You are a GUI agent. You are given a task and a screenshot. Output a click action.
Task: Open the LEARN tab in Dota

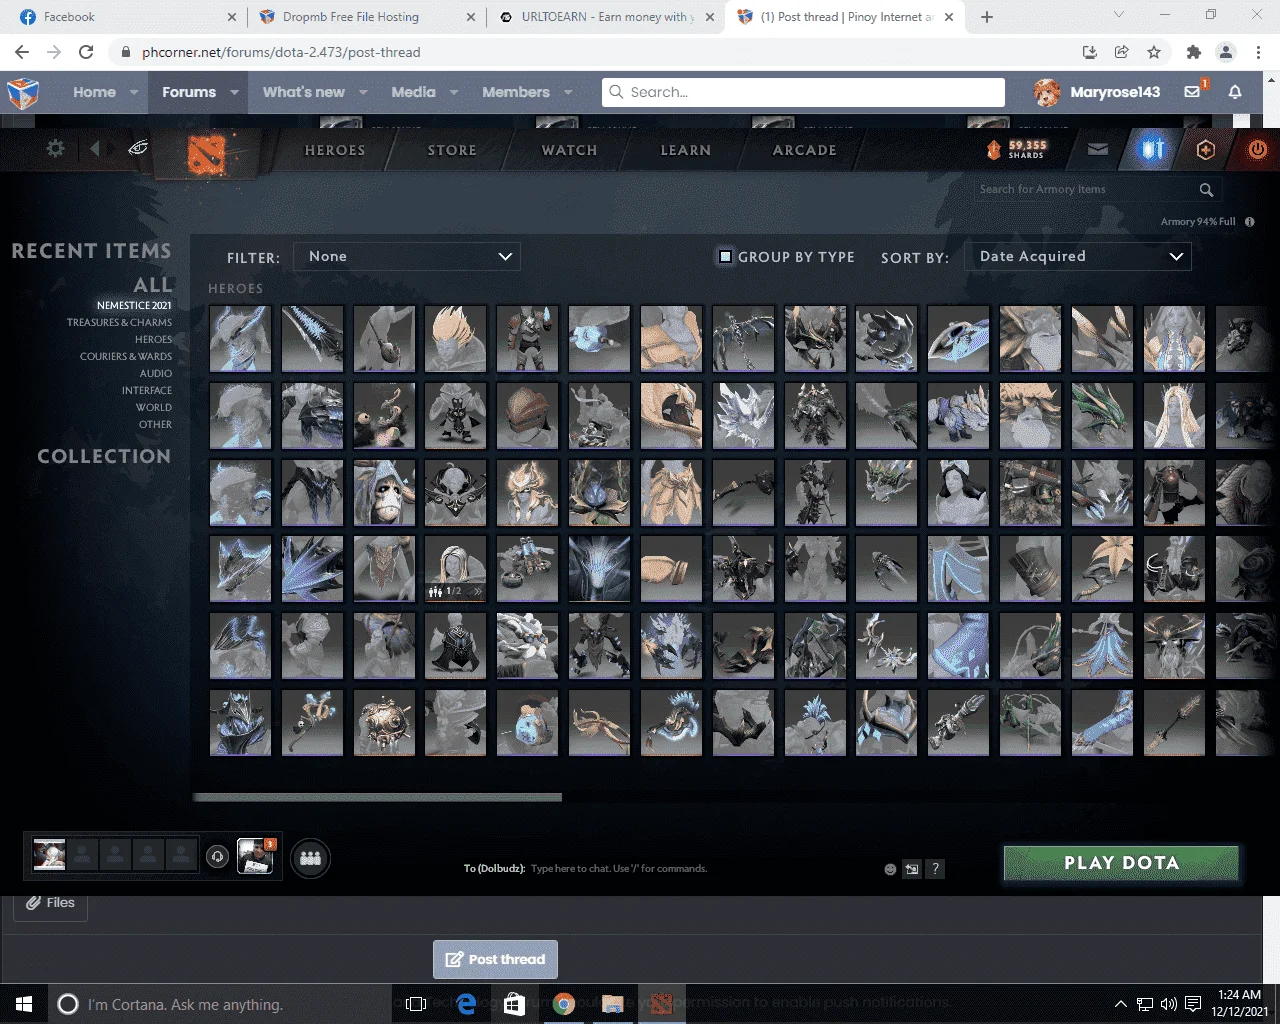686,150
